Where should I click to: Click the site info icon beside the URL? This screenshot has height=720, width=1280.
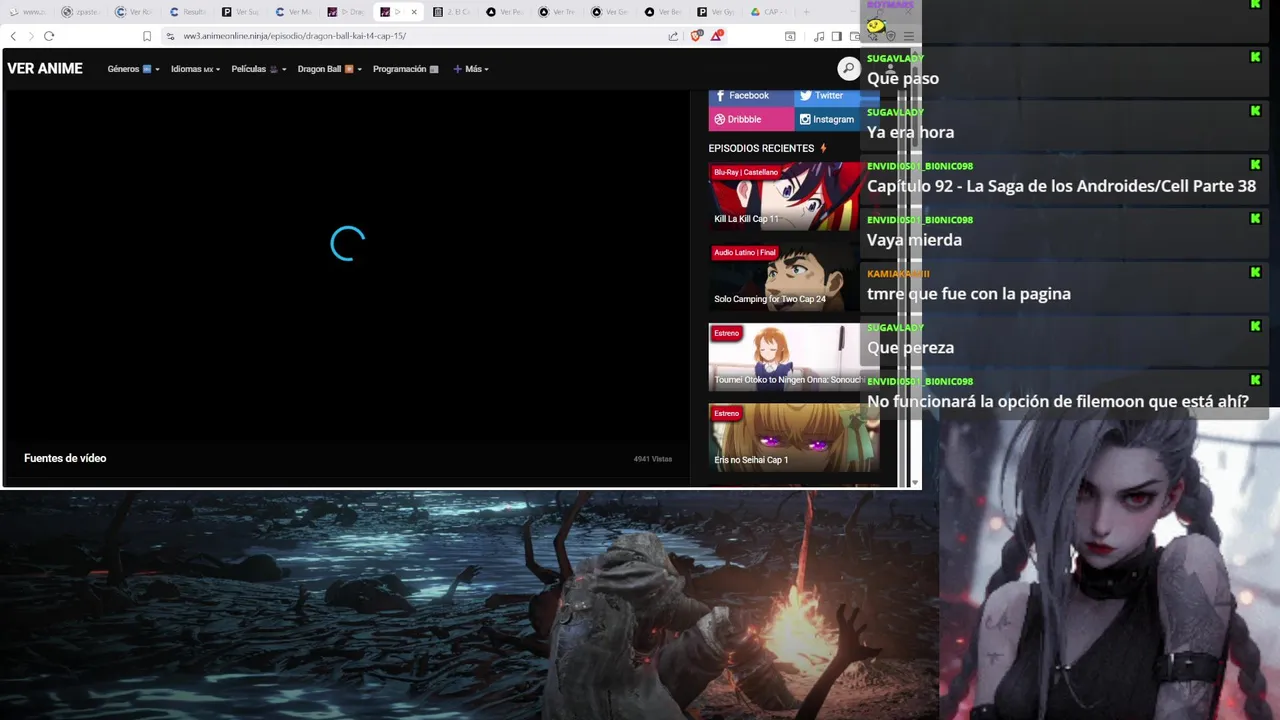(171, 36)
